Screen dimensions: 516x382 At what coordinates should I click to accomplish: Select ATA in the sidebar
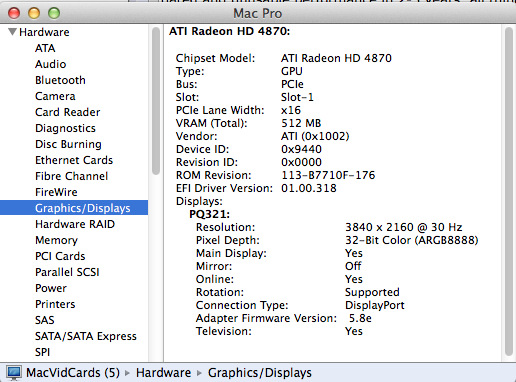click(45, 48)
